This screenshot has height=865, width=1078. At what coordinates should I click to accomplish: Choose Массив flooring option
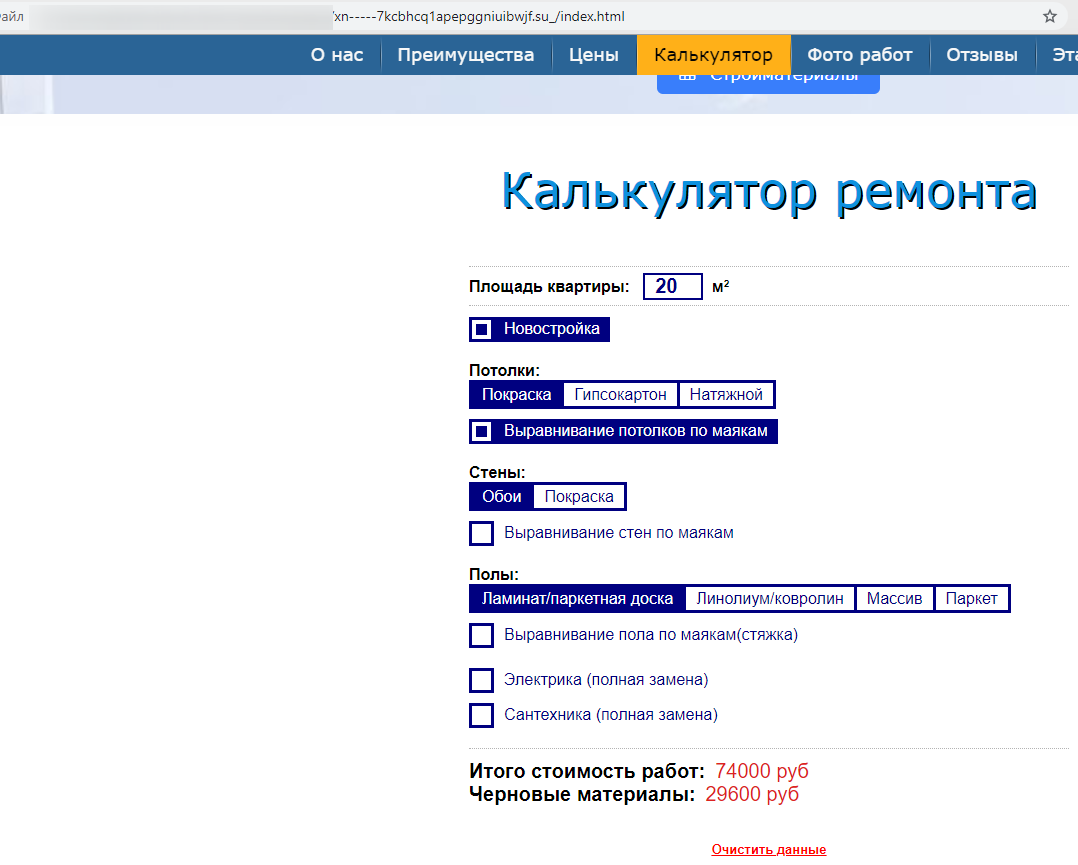coord(894,598)
